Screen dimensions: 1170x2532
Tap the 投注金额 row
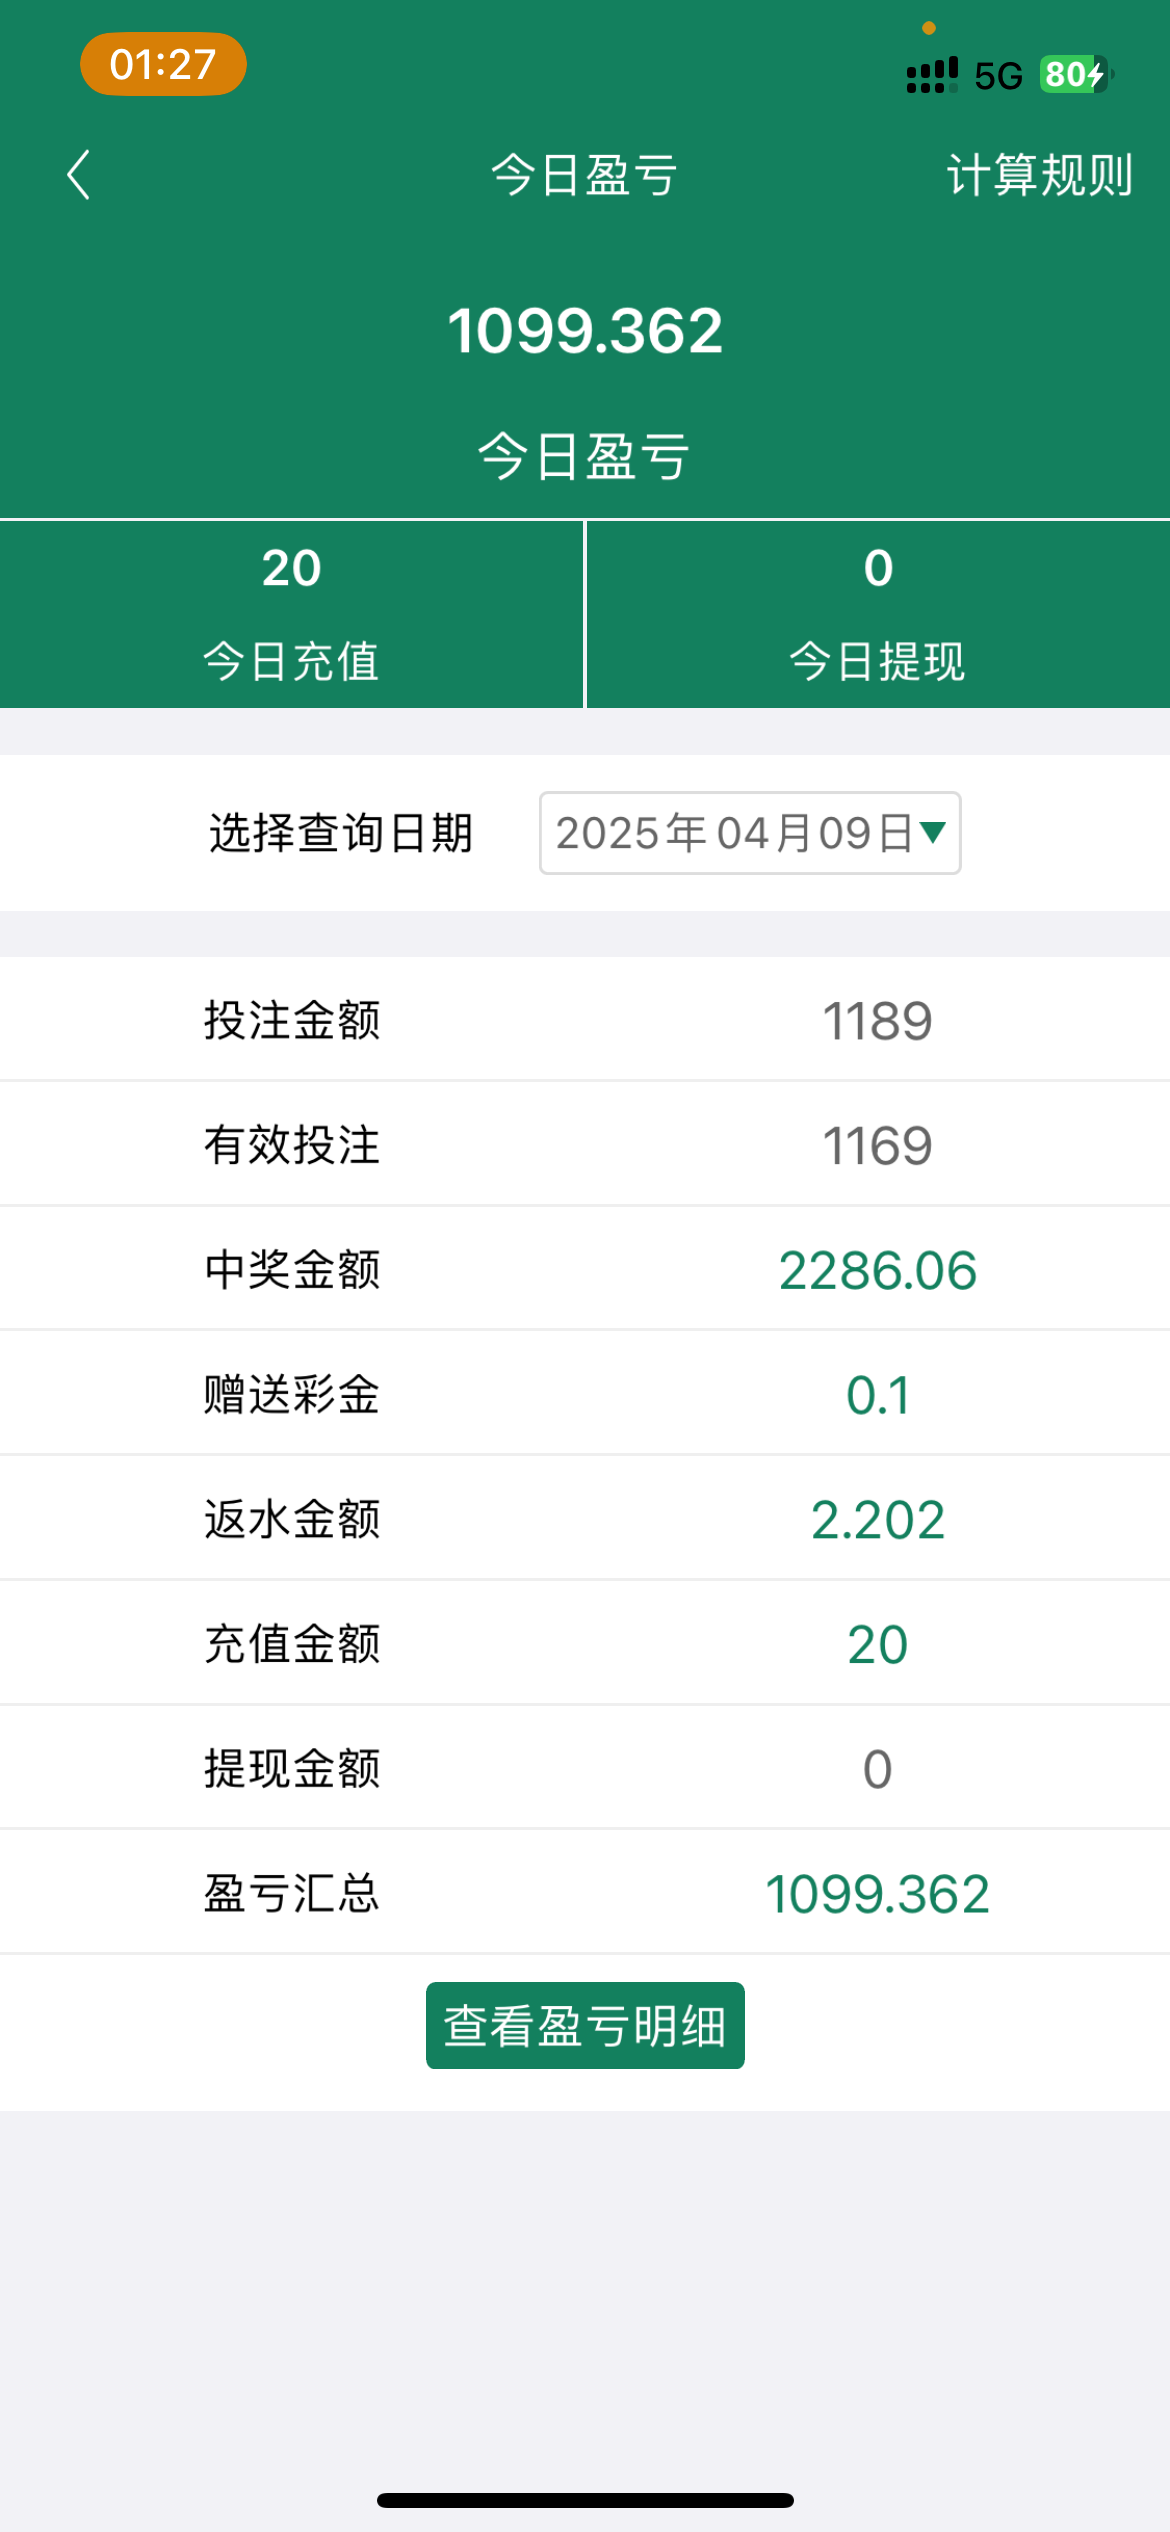pyautogui.click(x=585, y=1020)
